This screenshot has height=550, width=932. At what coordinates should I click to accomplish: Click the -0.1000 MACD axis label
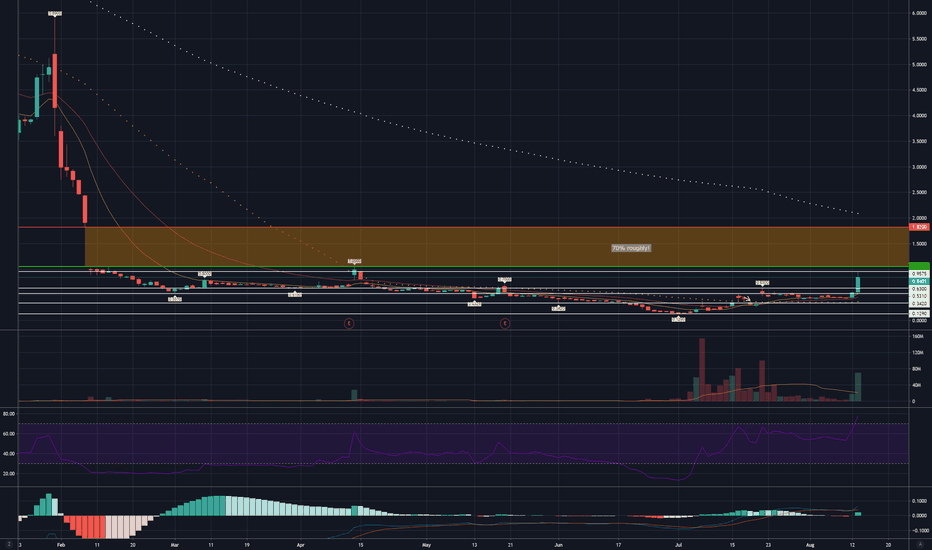920,530
